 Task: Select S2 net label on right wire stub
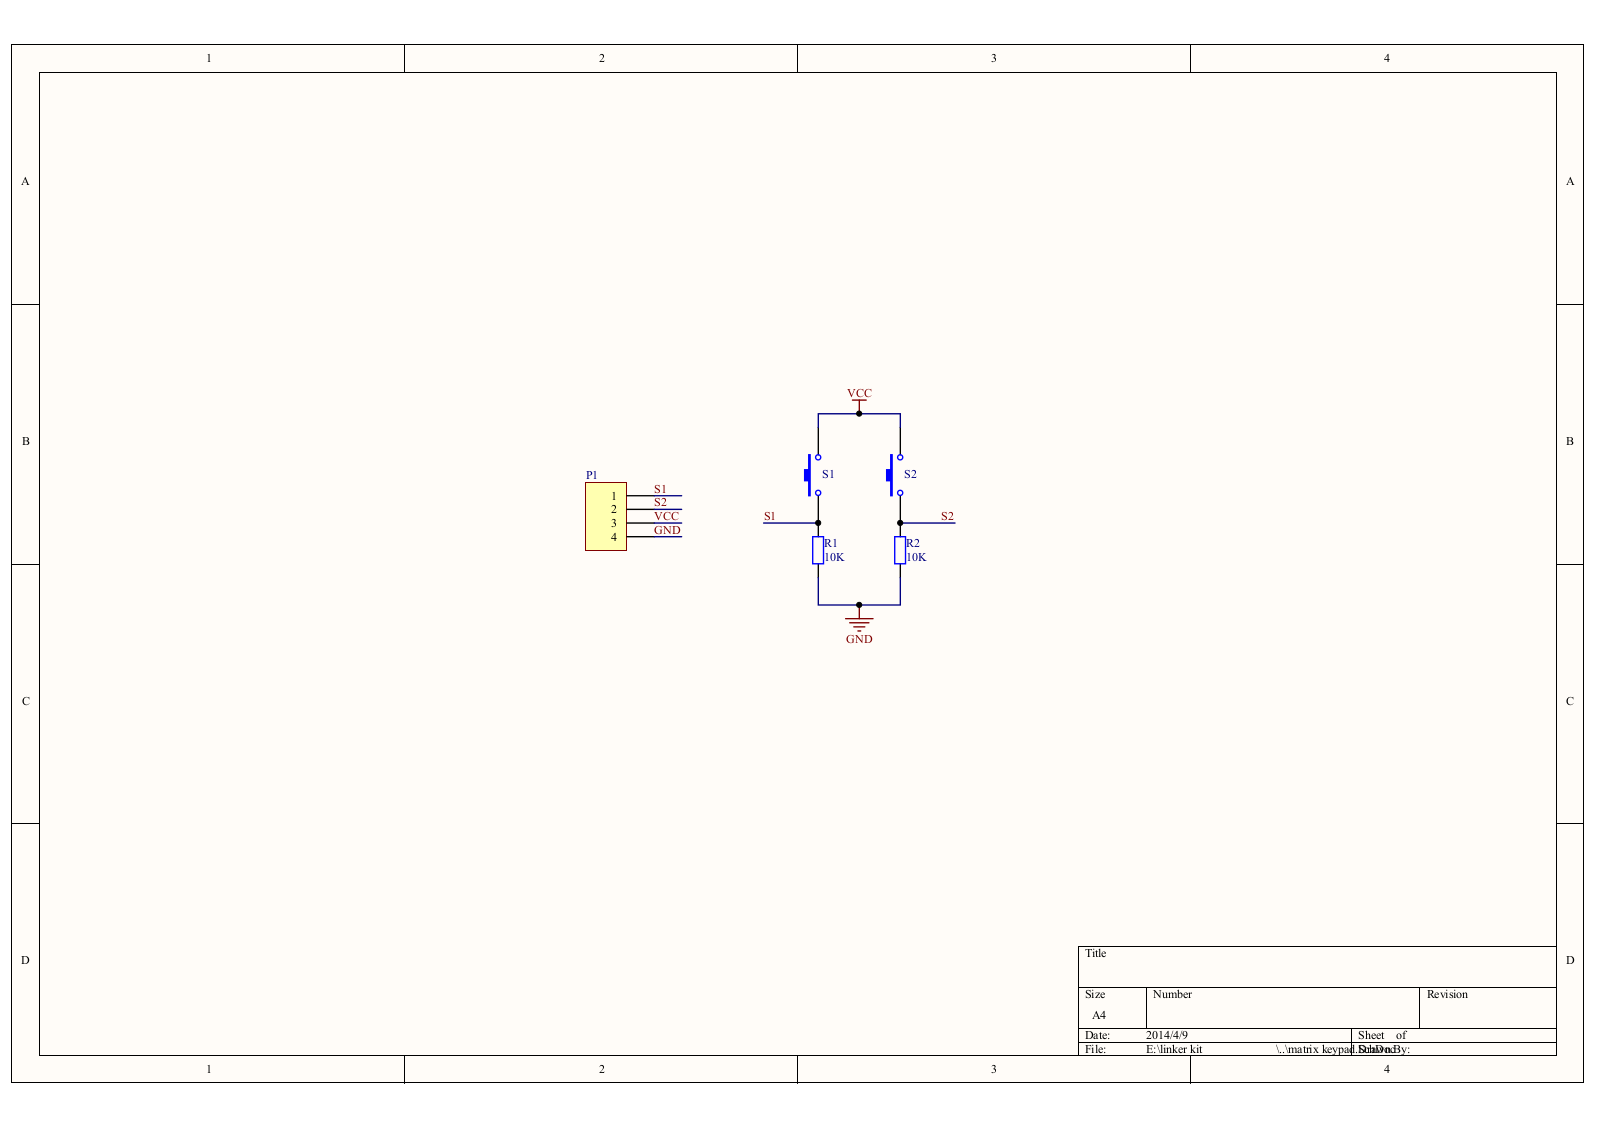(x=947, y=516)
